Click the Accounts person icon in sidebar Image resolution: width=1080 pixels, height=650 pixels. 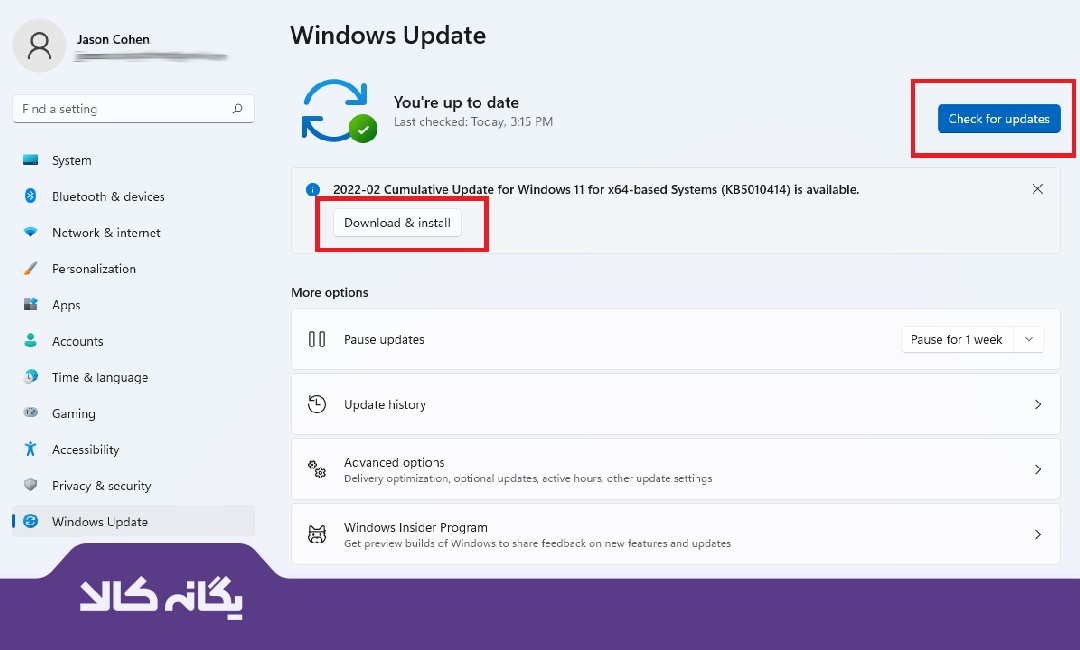click(30, 340)
